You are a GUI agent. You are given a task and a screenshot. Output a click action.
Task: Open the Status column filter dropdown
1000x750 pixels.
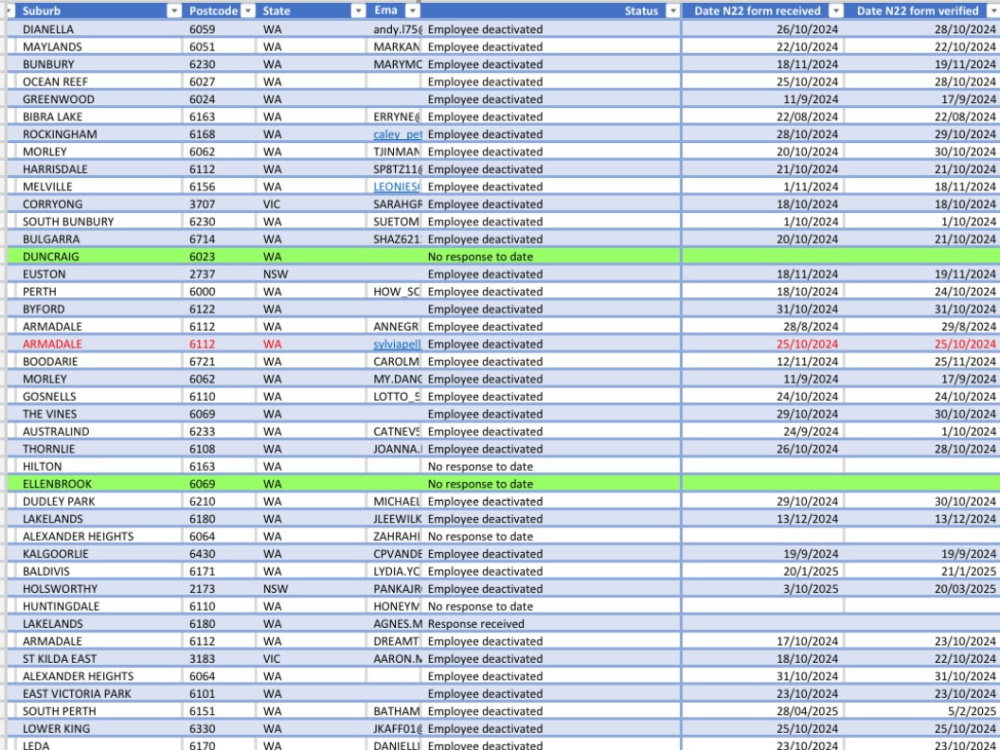[x=672, y=11]
